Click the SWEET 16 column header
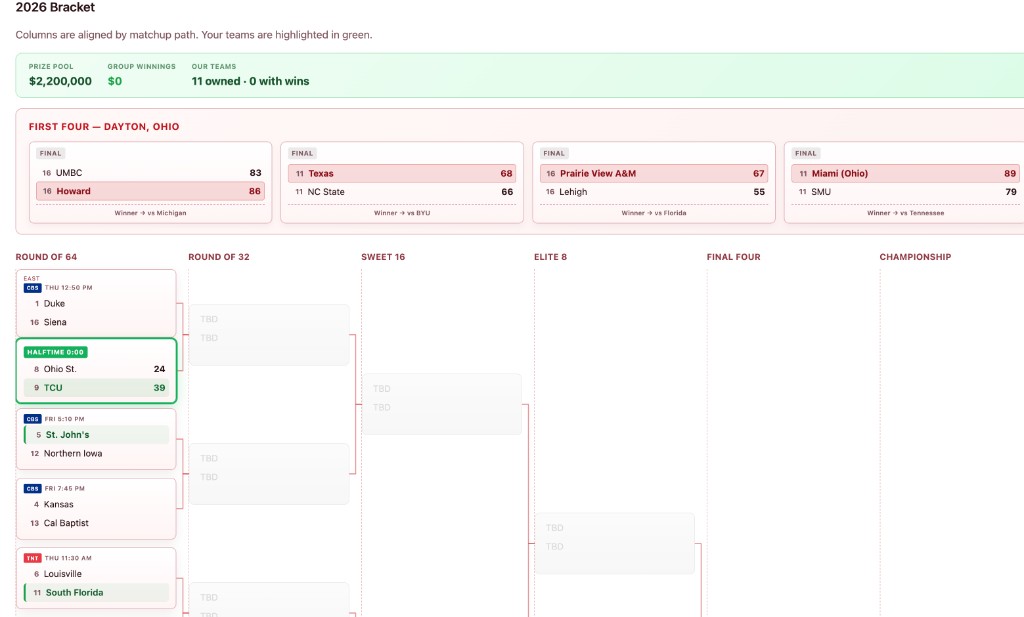Screen dimensions: 1024x617 pyautogui.click(x=385, y=257)
